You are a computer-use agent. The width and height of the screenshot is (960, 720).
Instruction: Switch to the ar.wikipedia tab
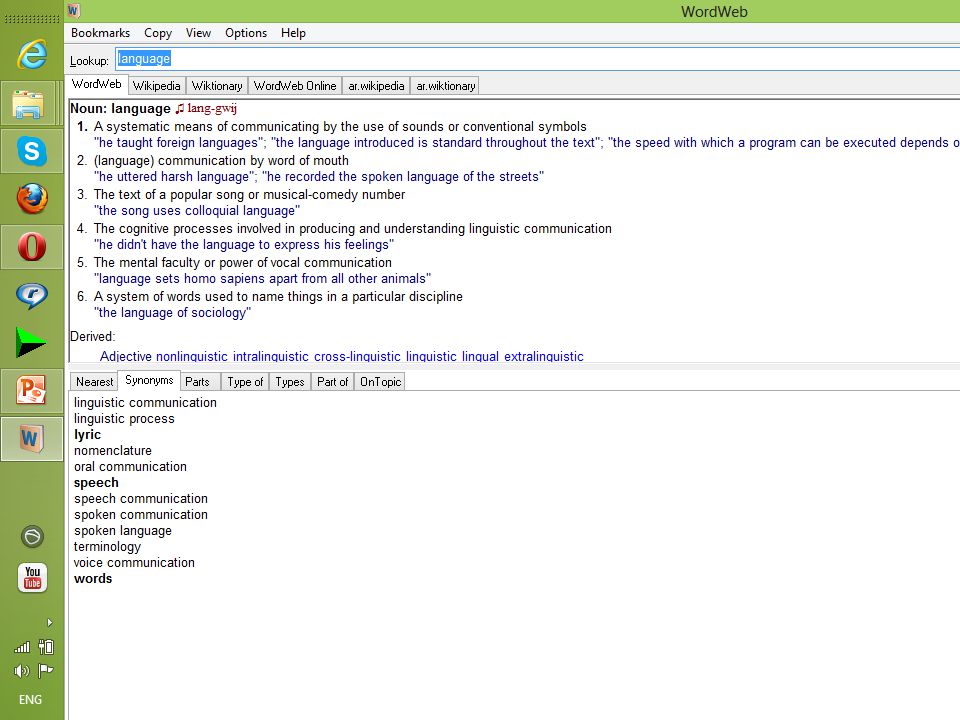[x=377, y=86]
